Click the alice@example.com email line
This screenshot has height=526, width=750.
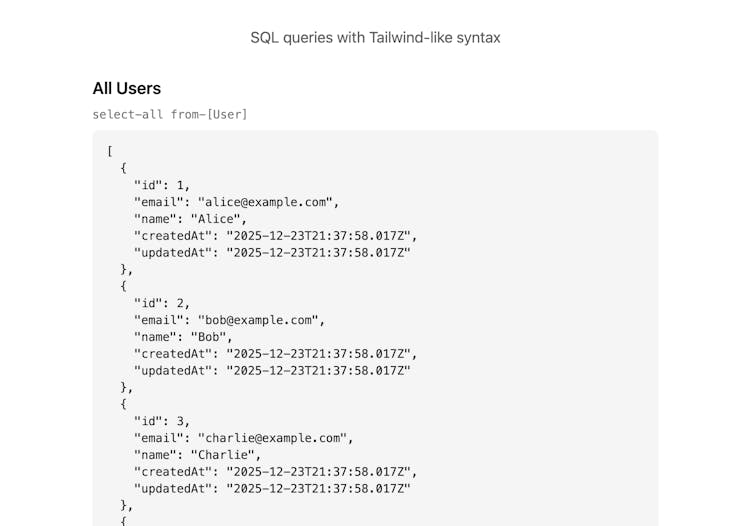(x=237, y=202)
